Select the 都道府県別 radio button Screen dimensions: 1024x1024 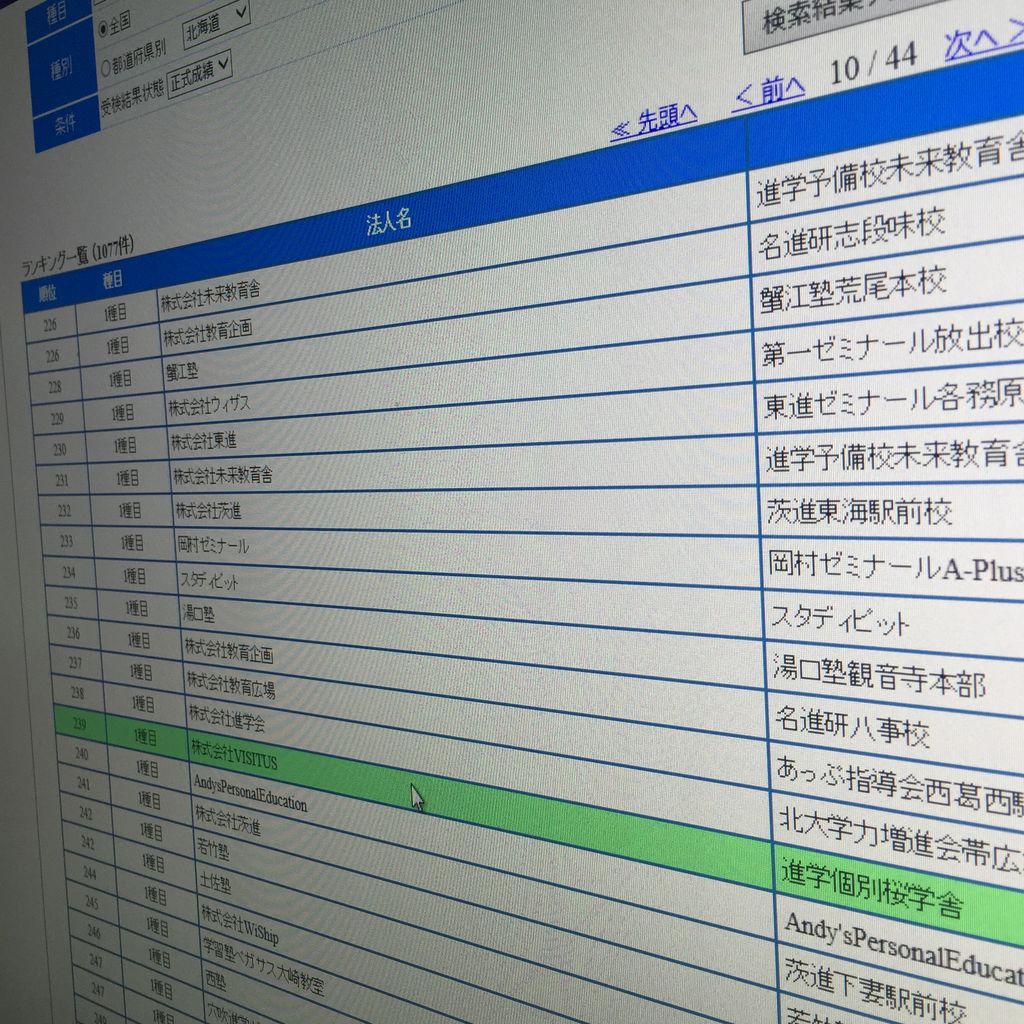106,67
